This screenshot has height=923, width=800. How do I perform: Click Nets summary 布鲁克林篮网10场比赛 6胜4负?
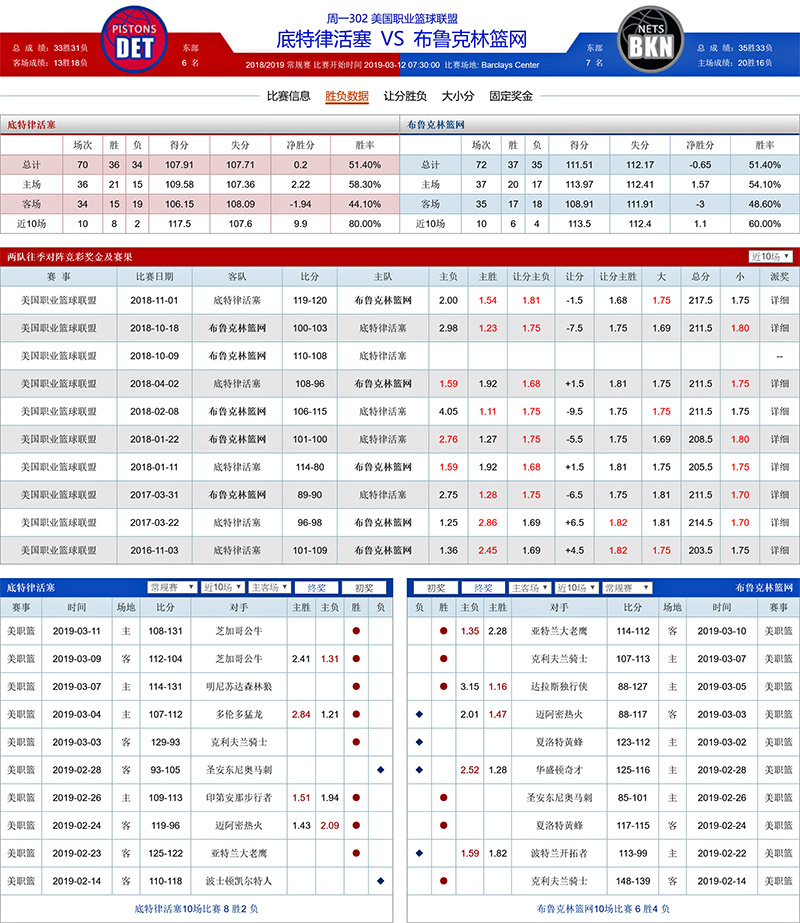coord(603,909)
